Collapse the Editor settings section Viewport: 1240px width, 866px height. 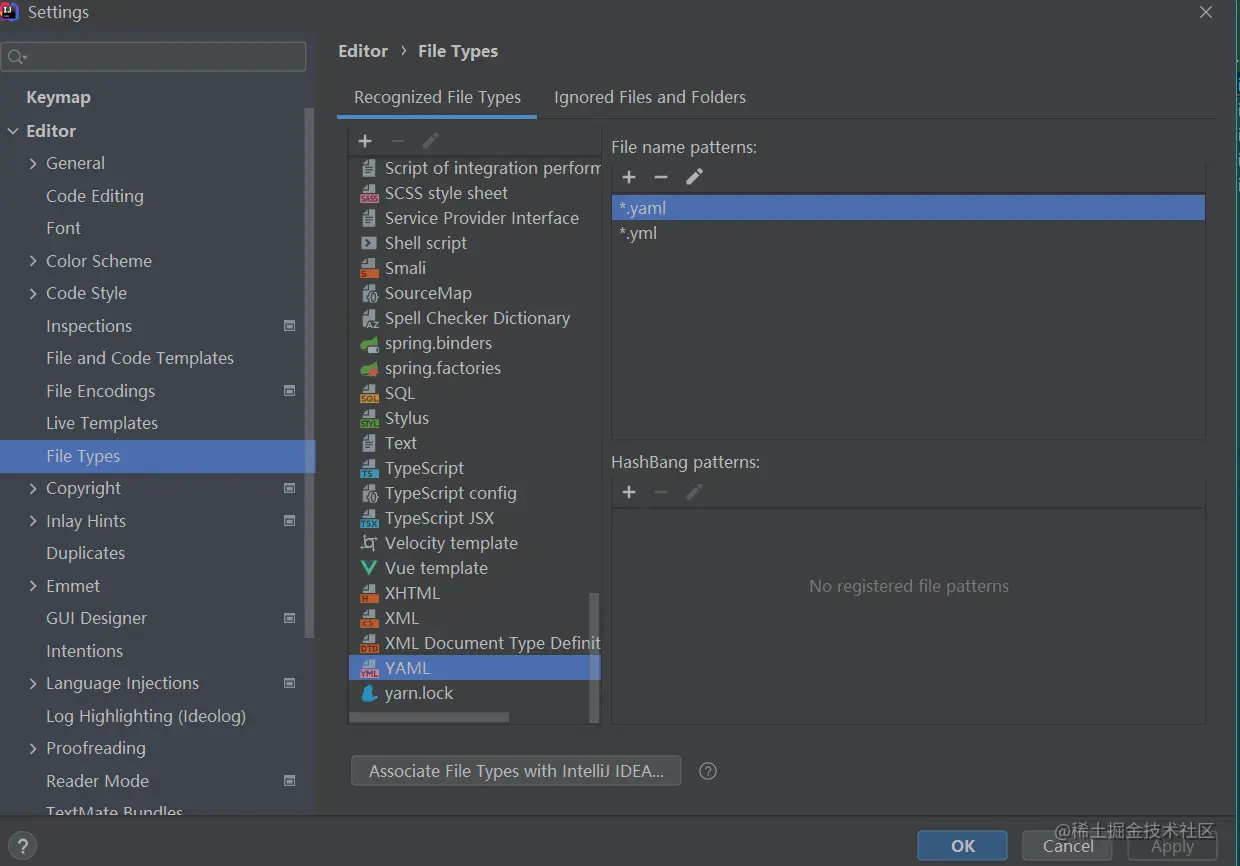click(x=13, y=131)
